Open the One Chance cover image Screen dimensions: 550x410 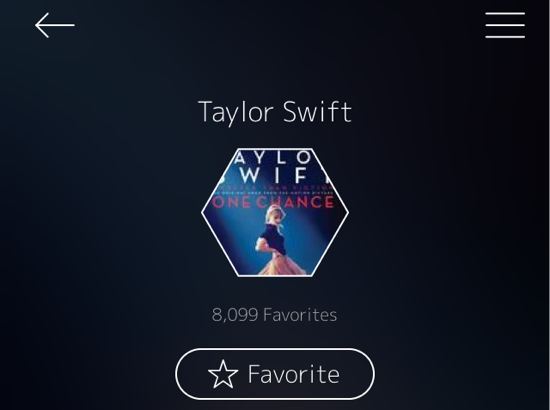(275, 213)
